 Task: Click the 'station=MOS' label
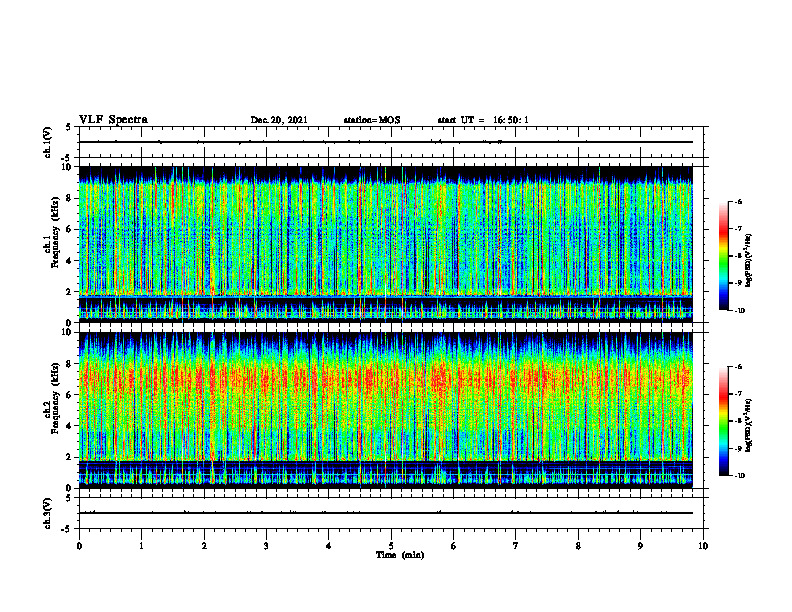[372, 120]
